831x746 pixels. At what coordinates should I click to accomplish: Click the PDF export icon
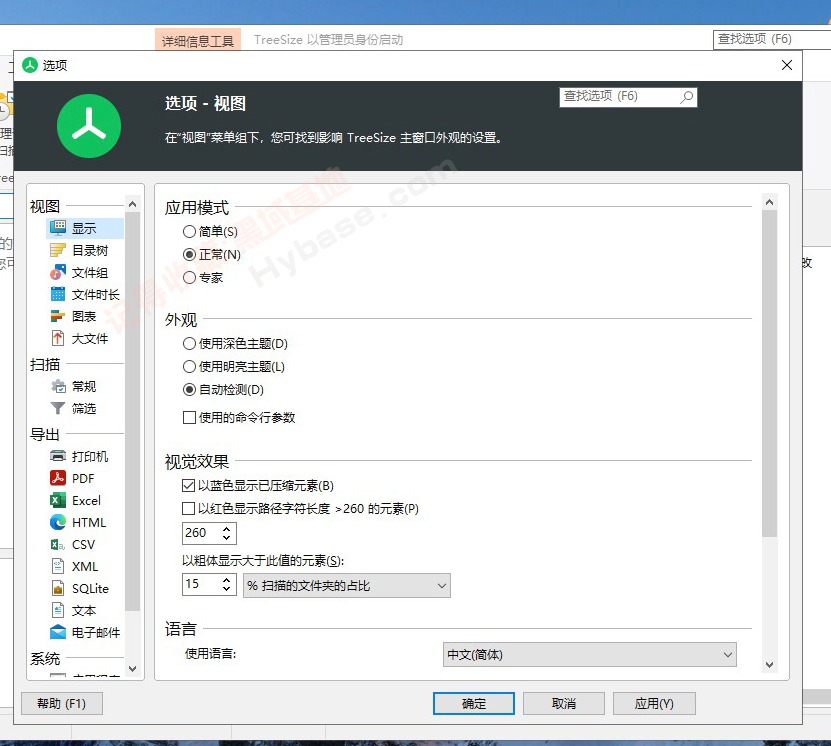[x=59, y=478]
